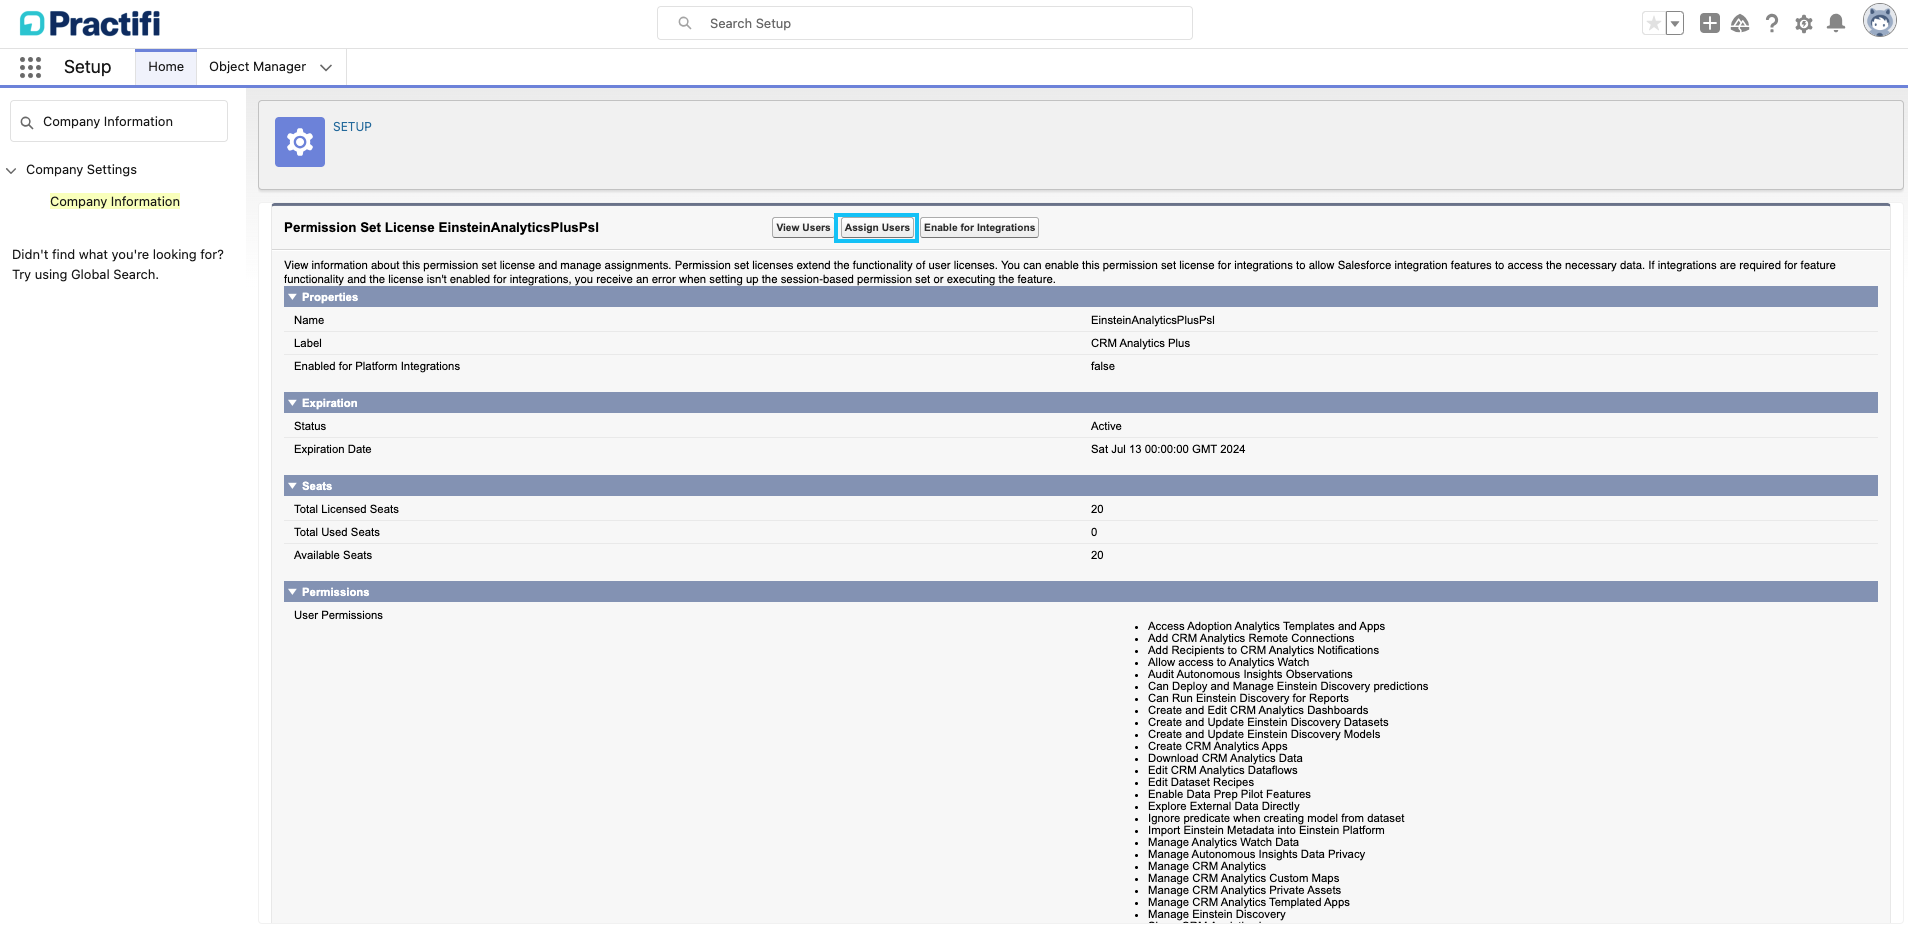The height and width of the screenshot is (930, 1908).
Task: Open the Setup gear menu icon
Action: pyautogui.click(x=1804, y=23)
